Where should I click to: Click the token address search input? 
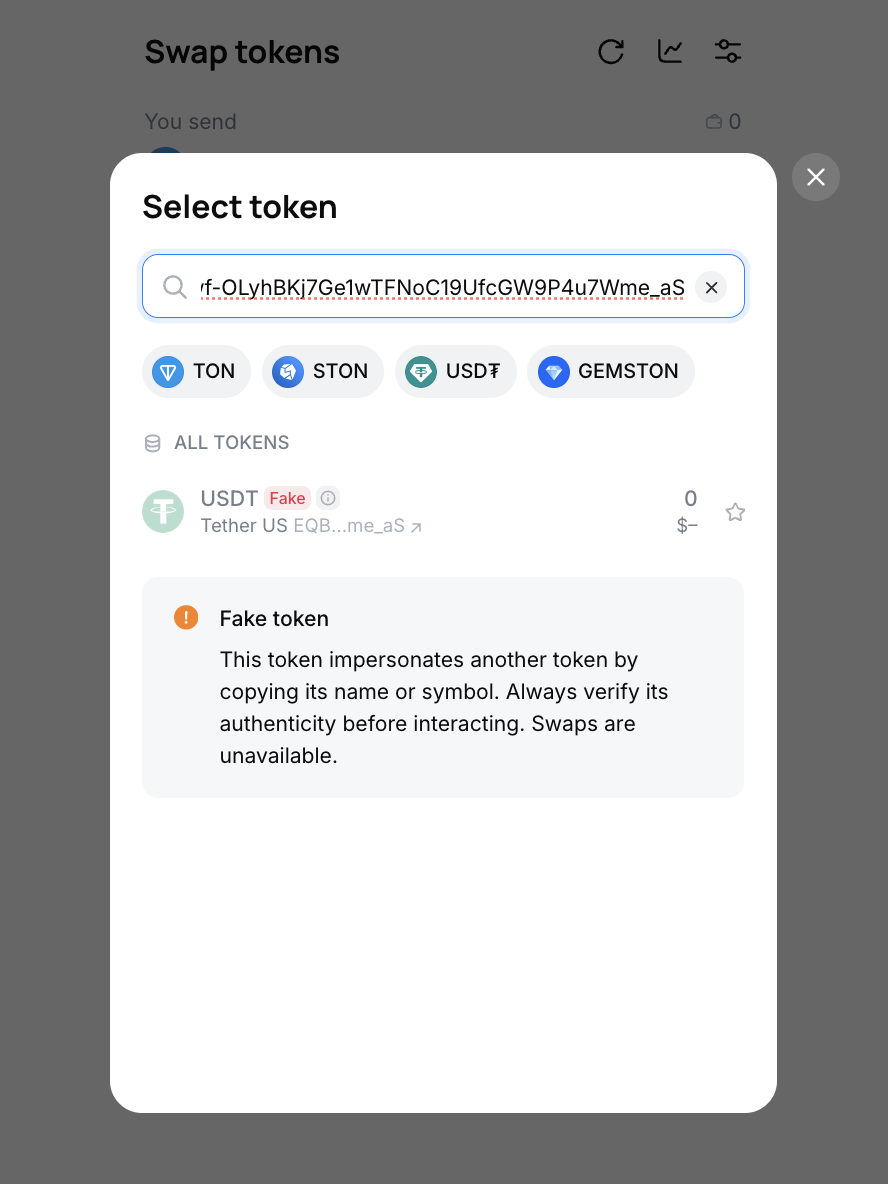point(442,288)
